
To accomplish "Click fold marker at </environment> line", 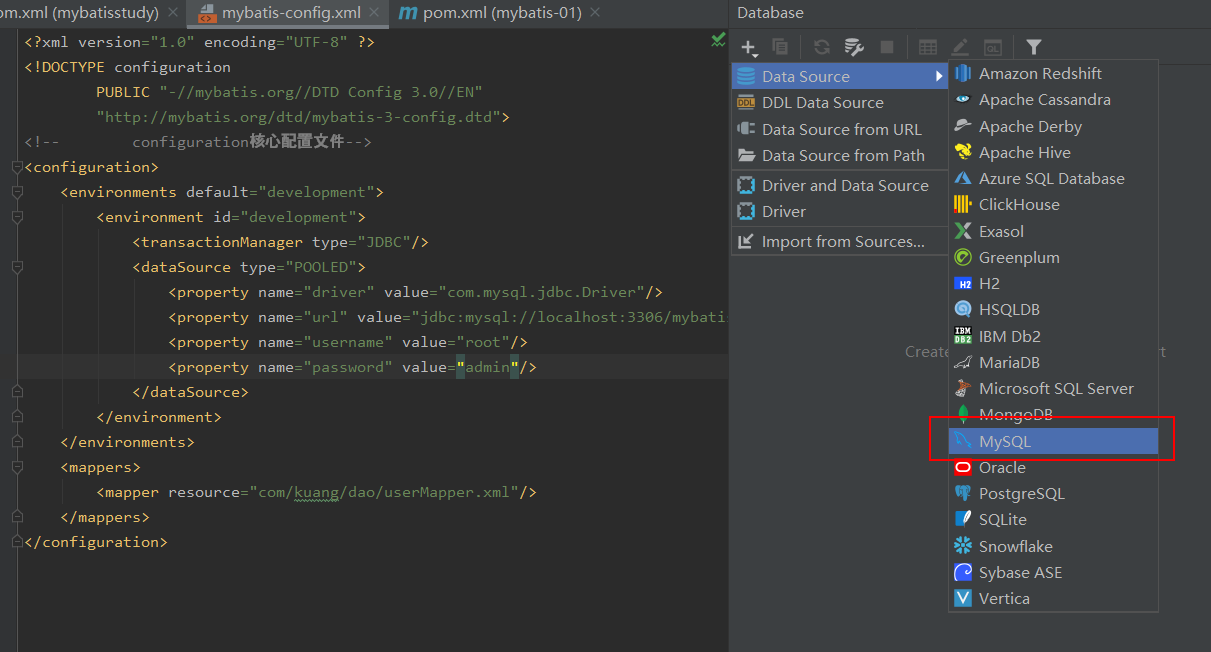I will (x=17, y=417).
